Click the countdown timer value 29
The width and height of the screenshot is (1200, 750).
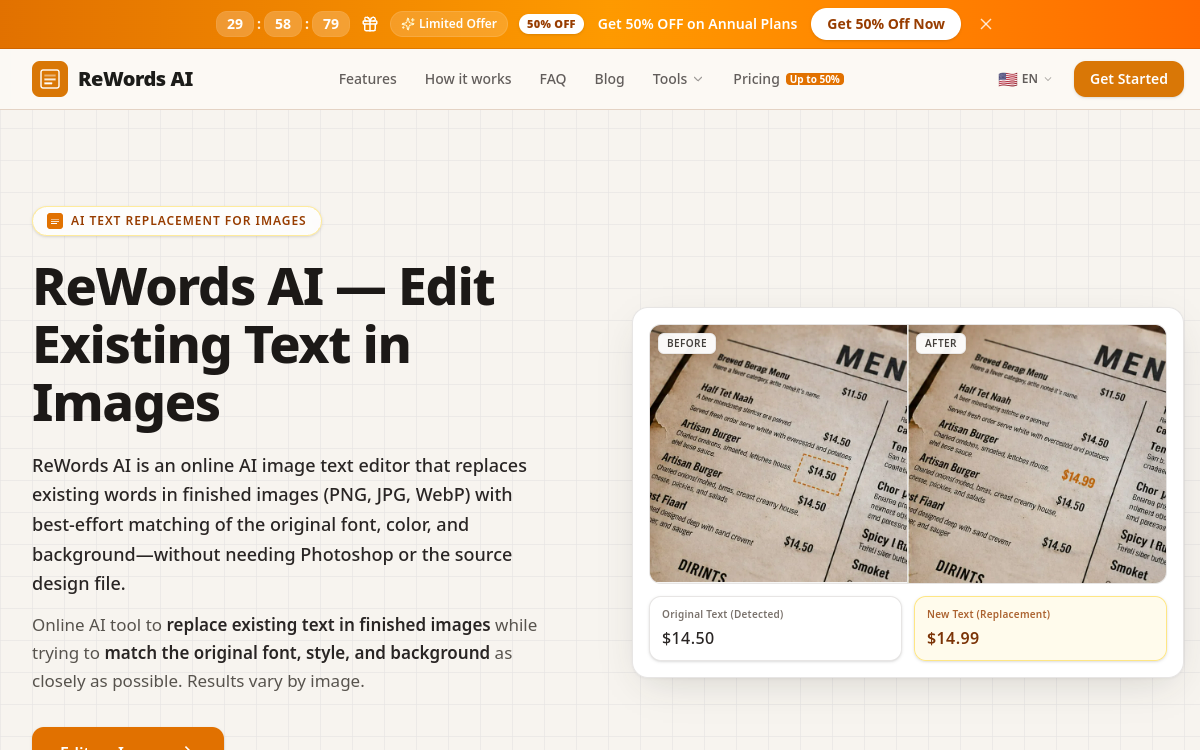235,24
